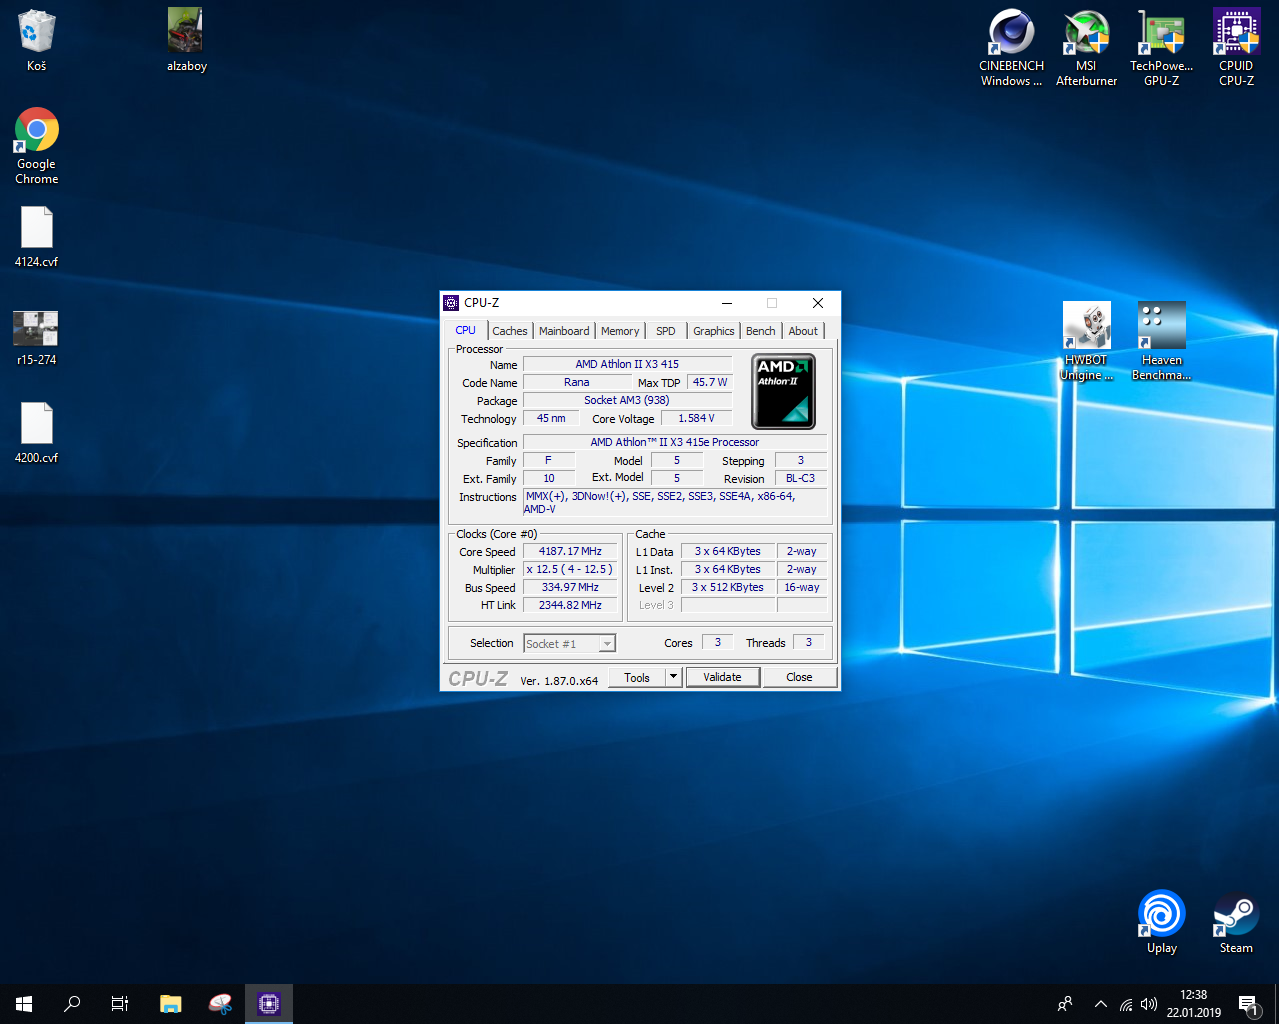Show hidden tray icons chevron
The image size is (1279, 1024).
1101,1004
